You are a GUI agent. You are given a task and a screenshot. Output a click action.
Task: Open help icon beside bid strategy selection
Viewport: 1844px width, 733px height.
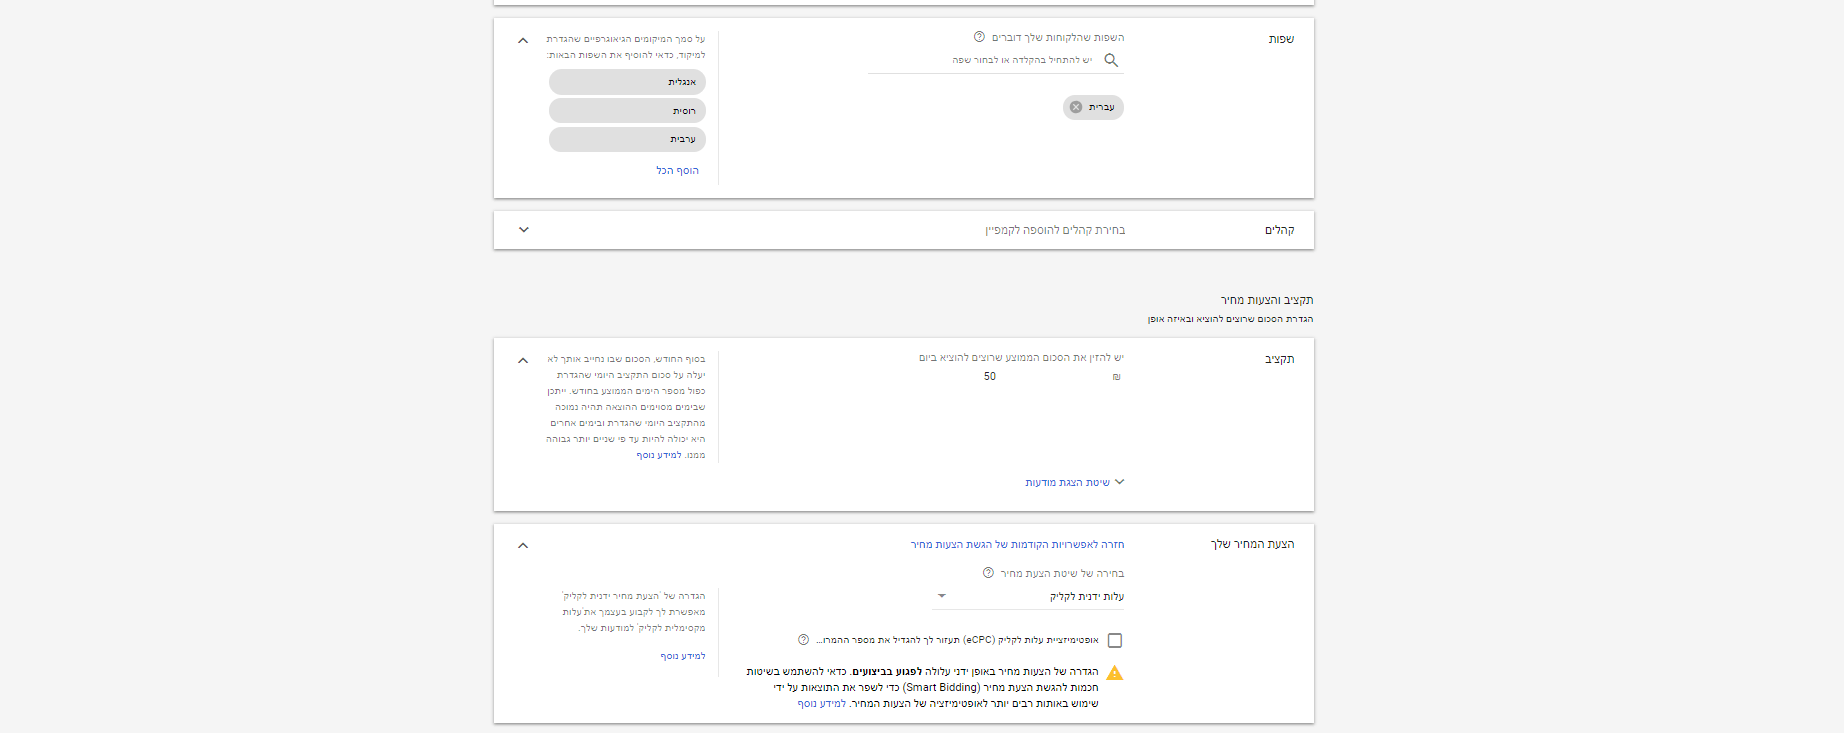pyautogui.click(x=988, y=573)
